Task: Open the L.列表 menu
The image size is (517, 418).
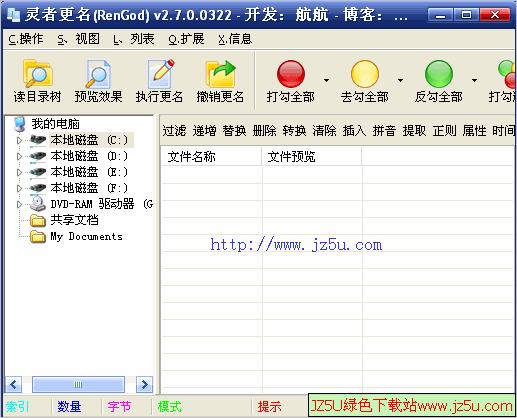Action: point(133,39)
